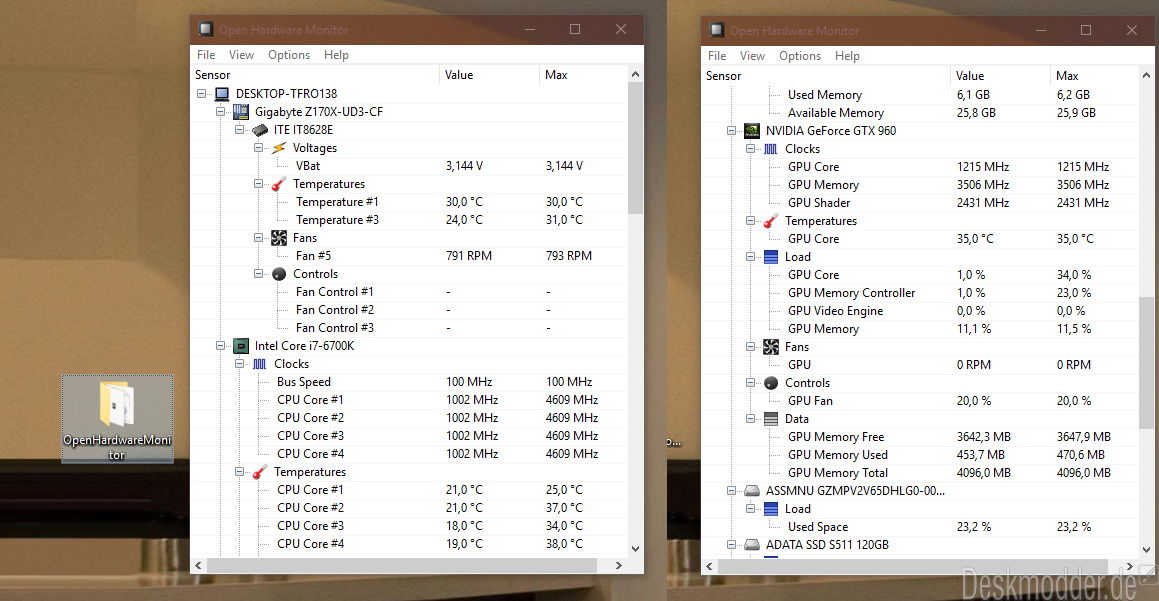Select the Fan #5 sensor row
Viewport: 1159px width, 601px height.
(409, 256)
